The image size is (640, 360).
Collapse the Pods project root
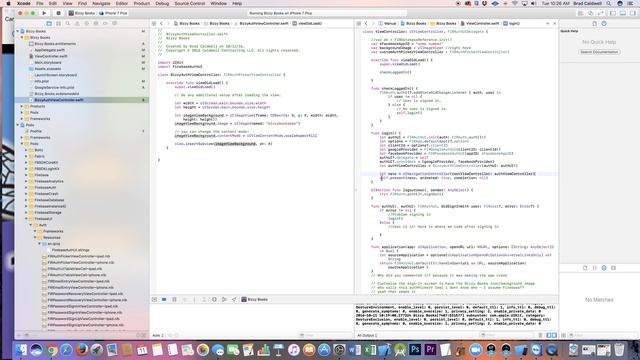coord(18,125)
